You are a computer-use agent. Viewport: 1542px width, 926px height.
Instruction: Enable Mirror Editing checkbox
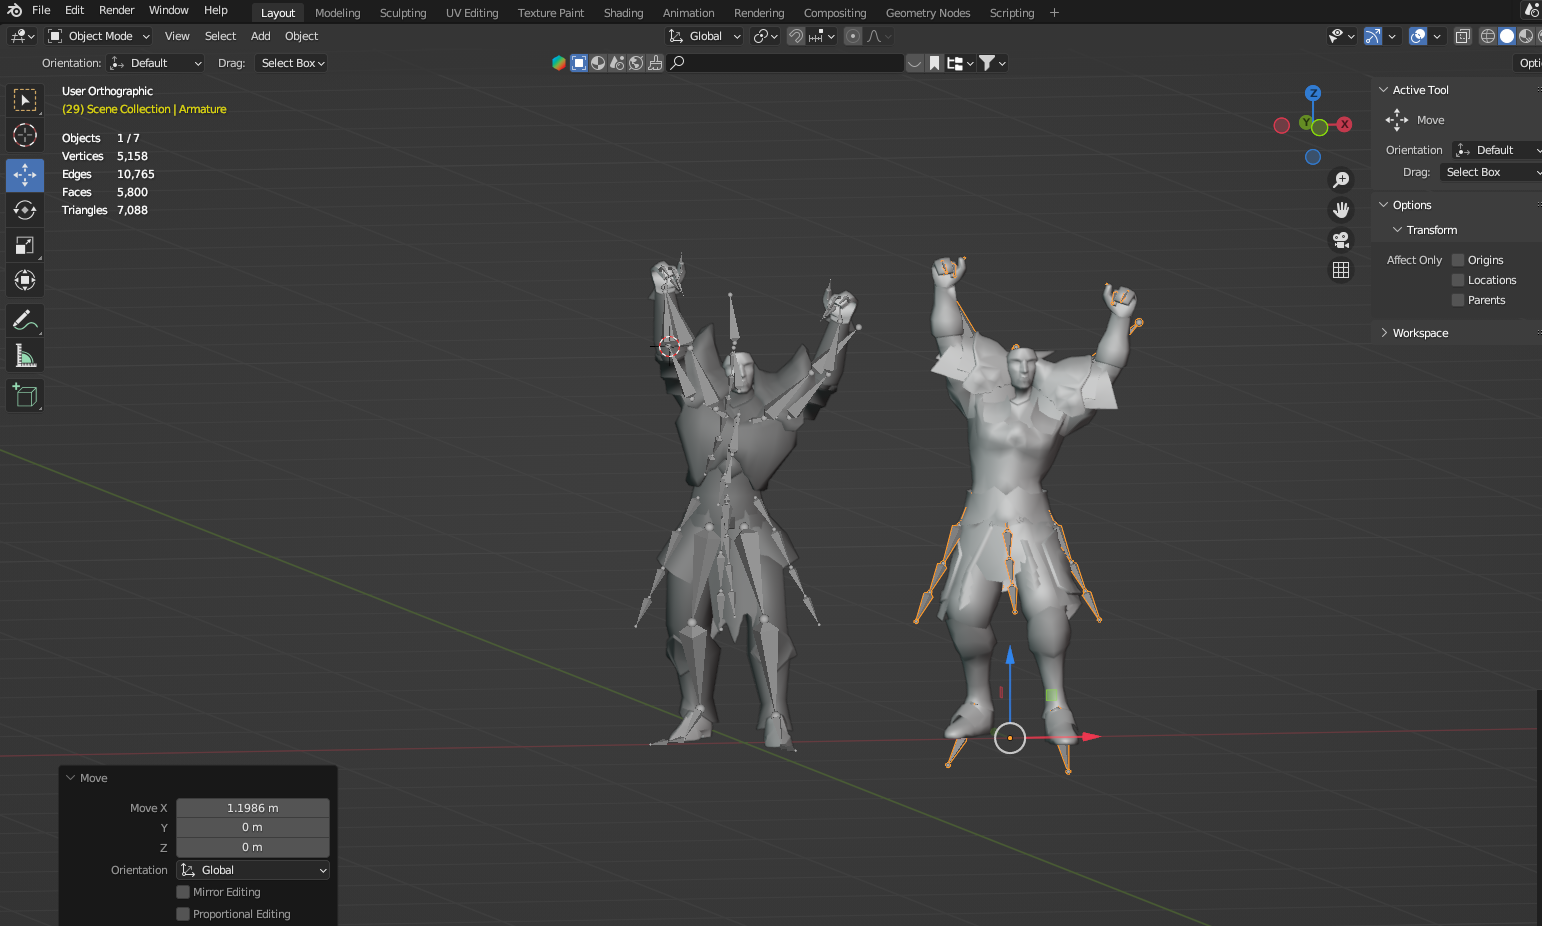[x=183, y=892]
